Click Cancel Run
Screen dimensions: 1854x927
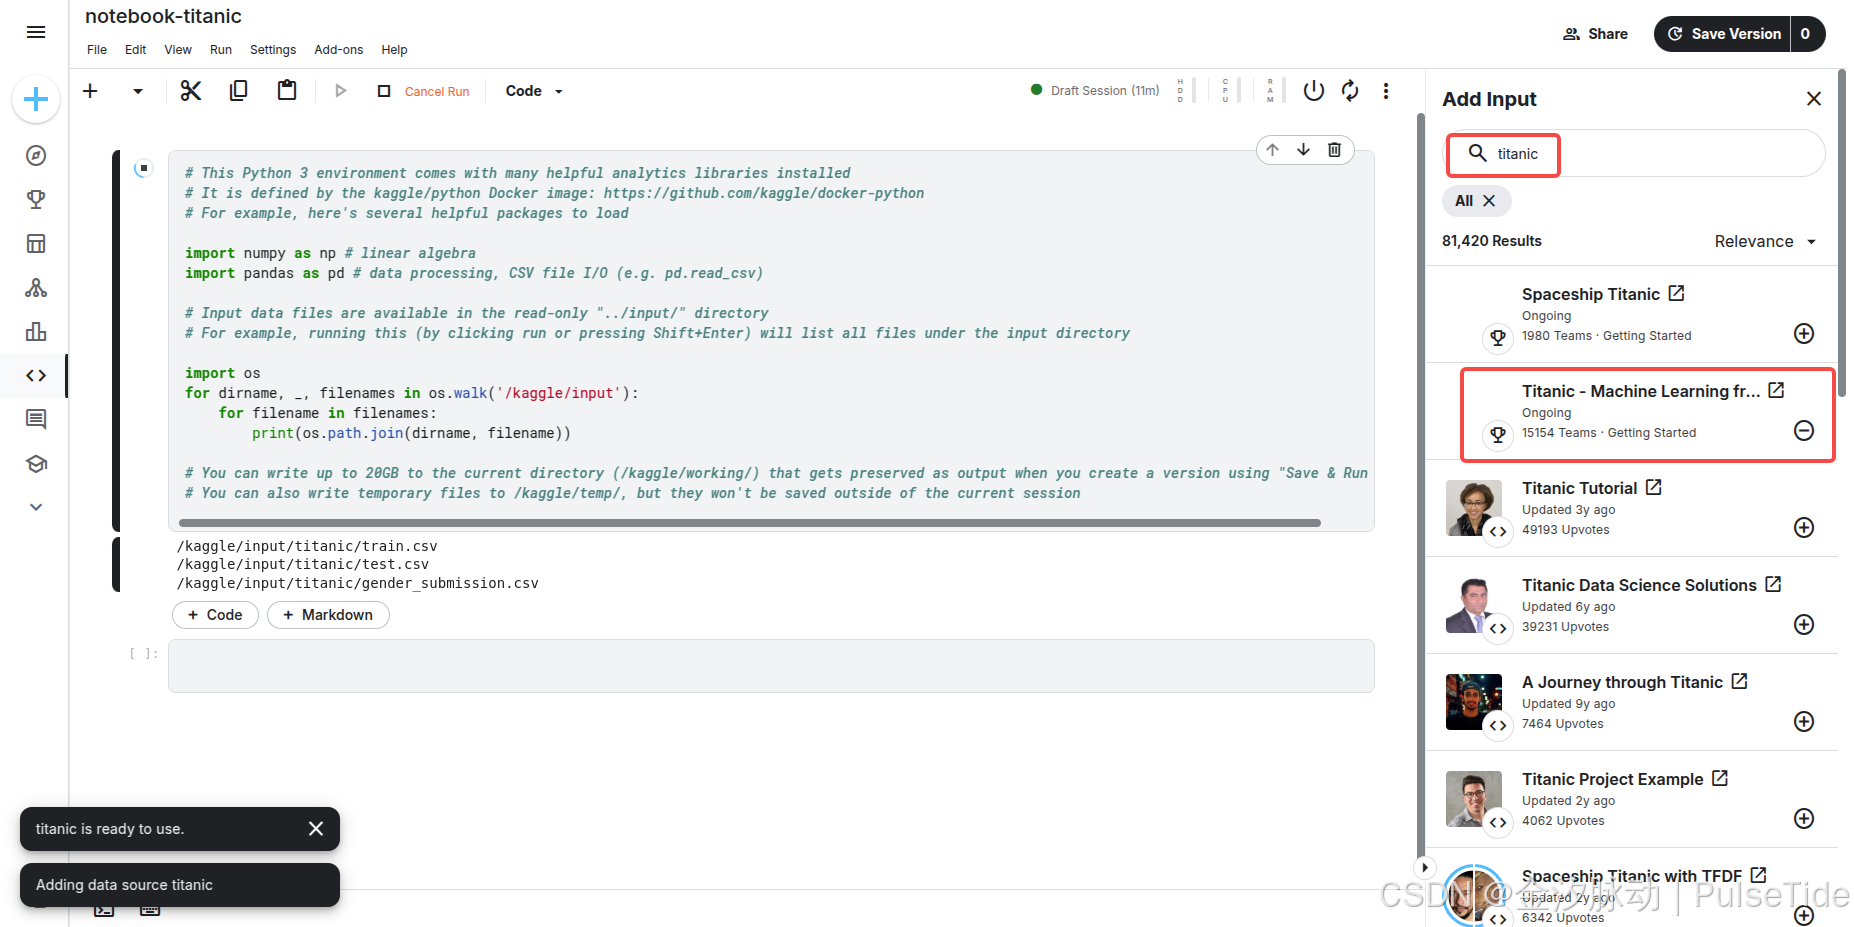pyautogui.click(x=424, y=91)
